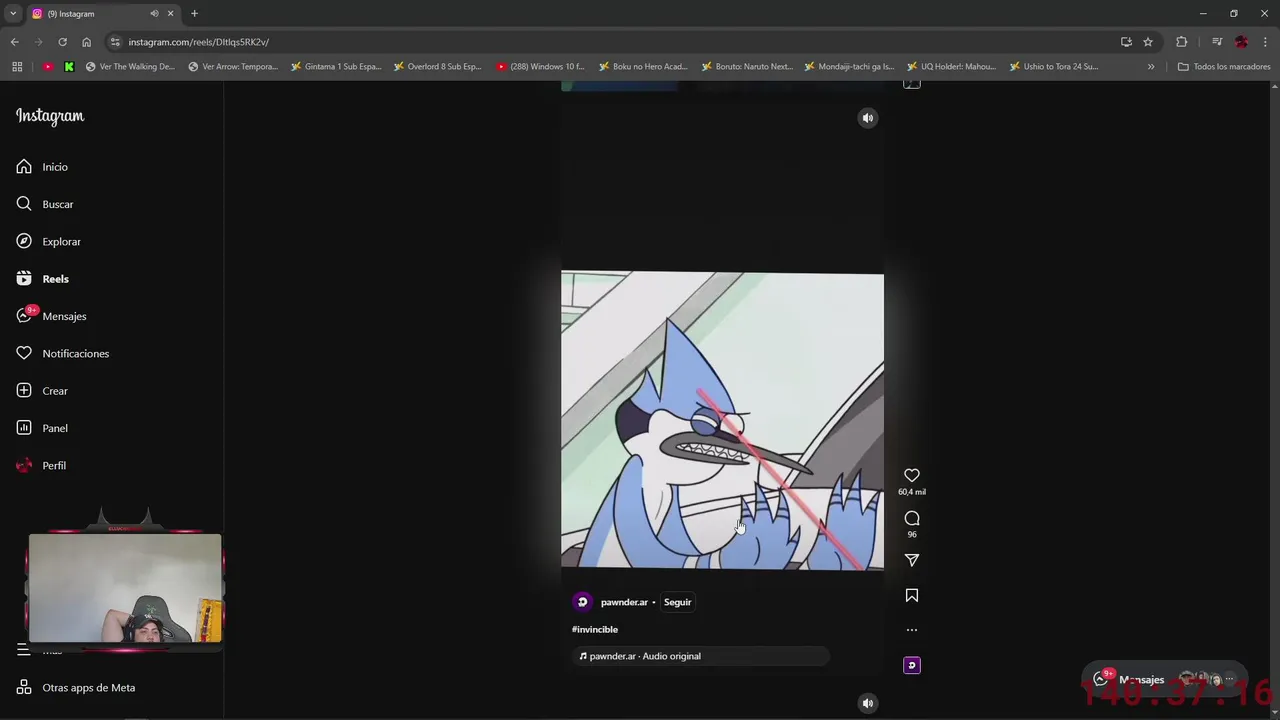Select the (9) Instagram browser tab

click(x=90, y=14)
